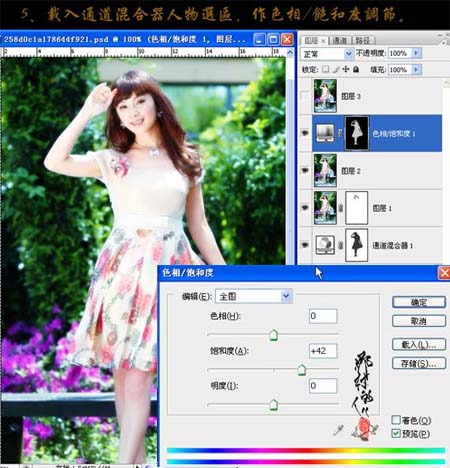Expand the opacity 不透明度 arrow
The width and height of the screenshot is (450, 468).
[x=416, y=53]
